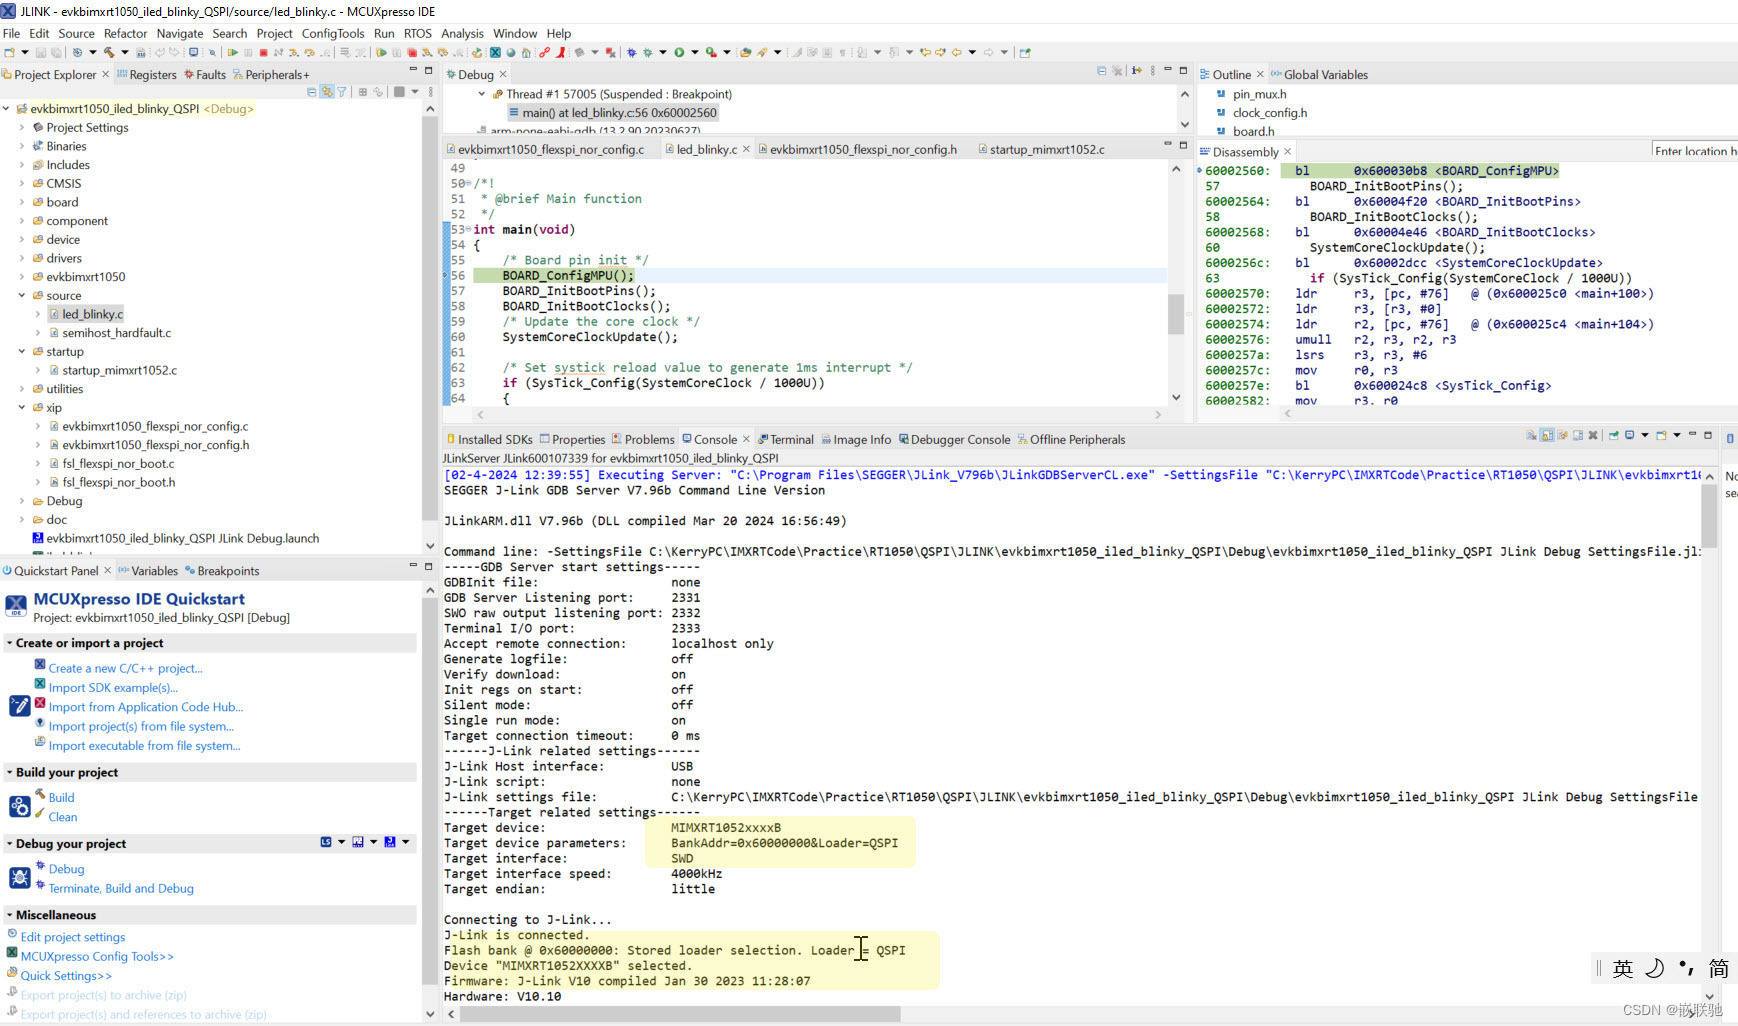The width and height of the screenshot is (1738, 1026).
Task: Click the Open Console icon
Action: pos(1661,435)
